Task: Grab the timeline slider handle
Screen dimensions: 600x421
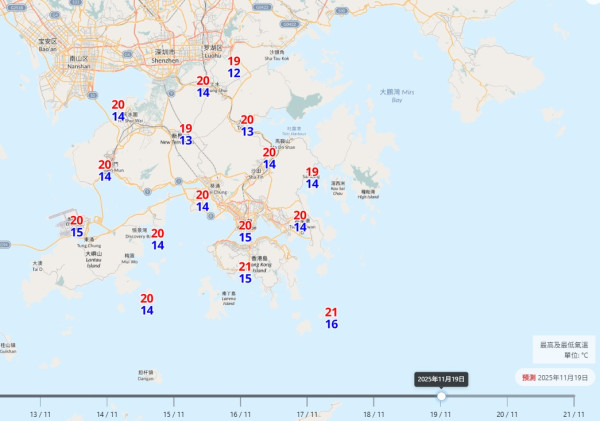Action: (441, 396)
